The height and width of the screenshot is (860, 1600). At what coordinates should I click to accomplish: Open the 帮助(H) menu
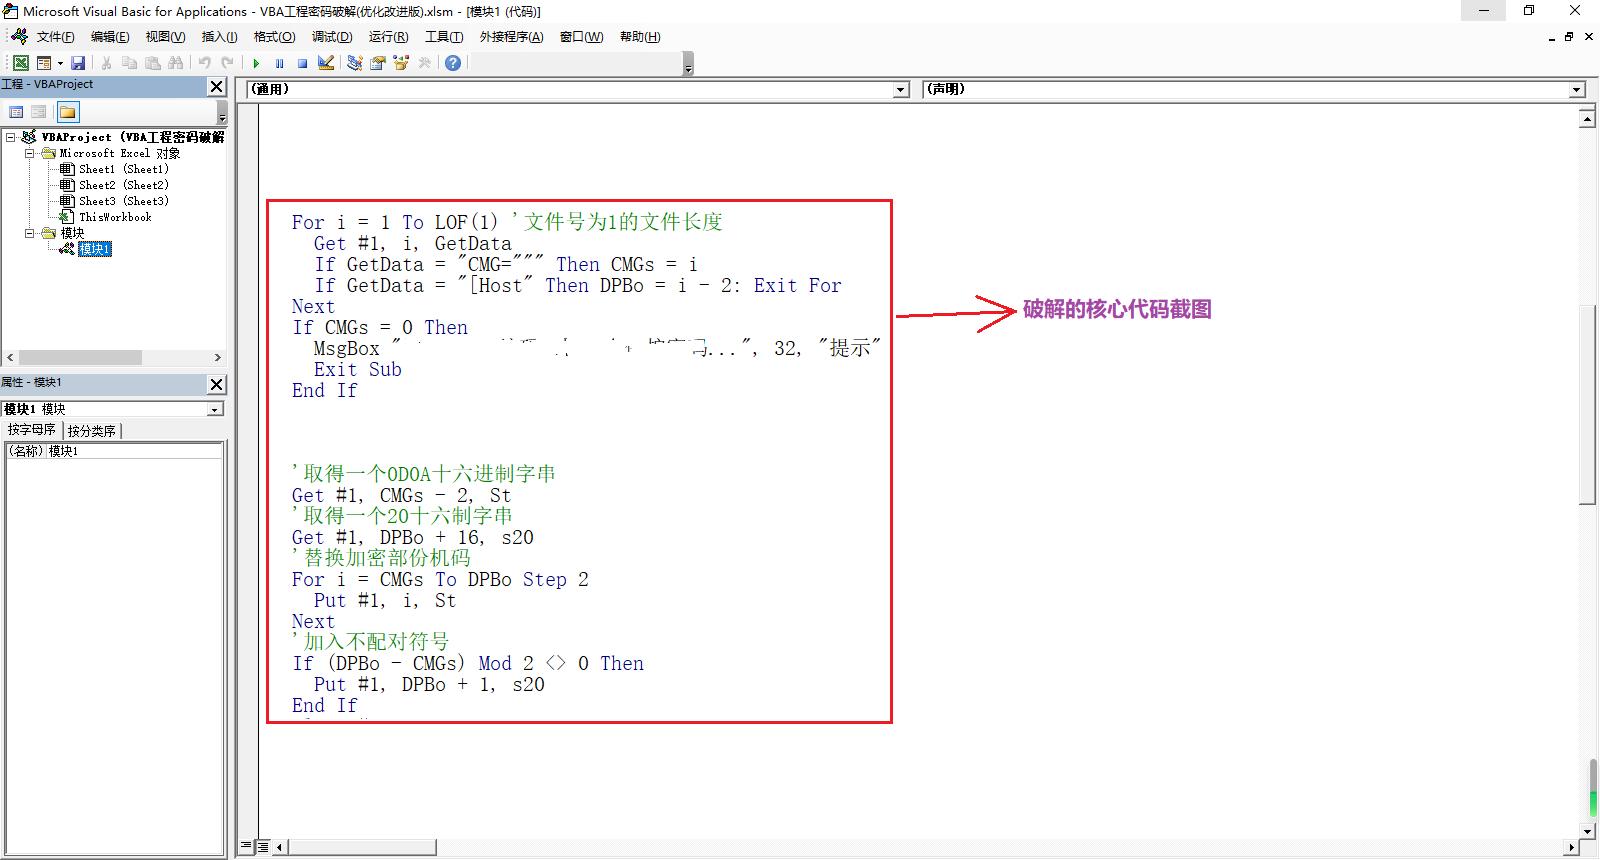640,37
